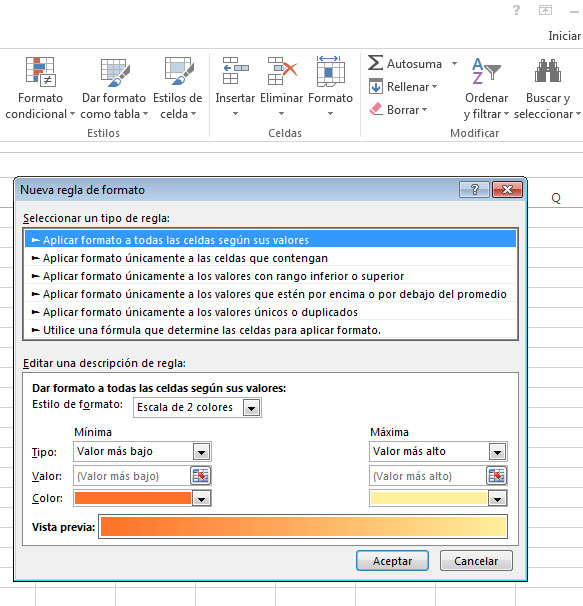
Task: Click range selector for minimum Valor
Action: coord(200,476)
